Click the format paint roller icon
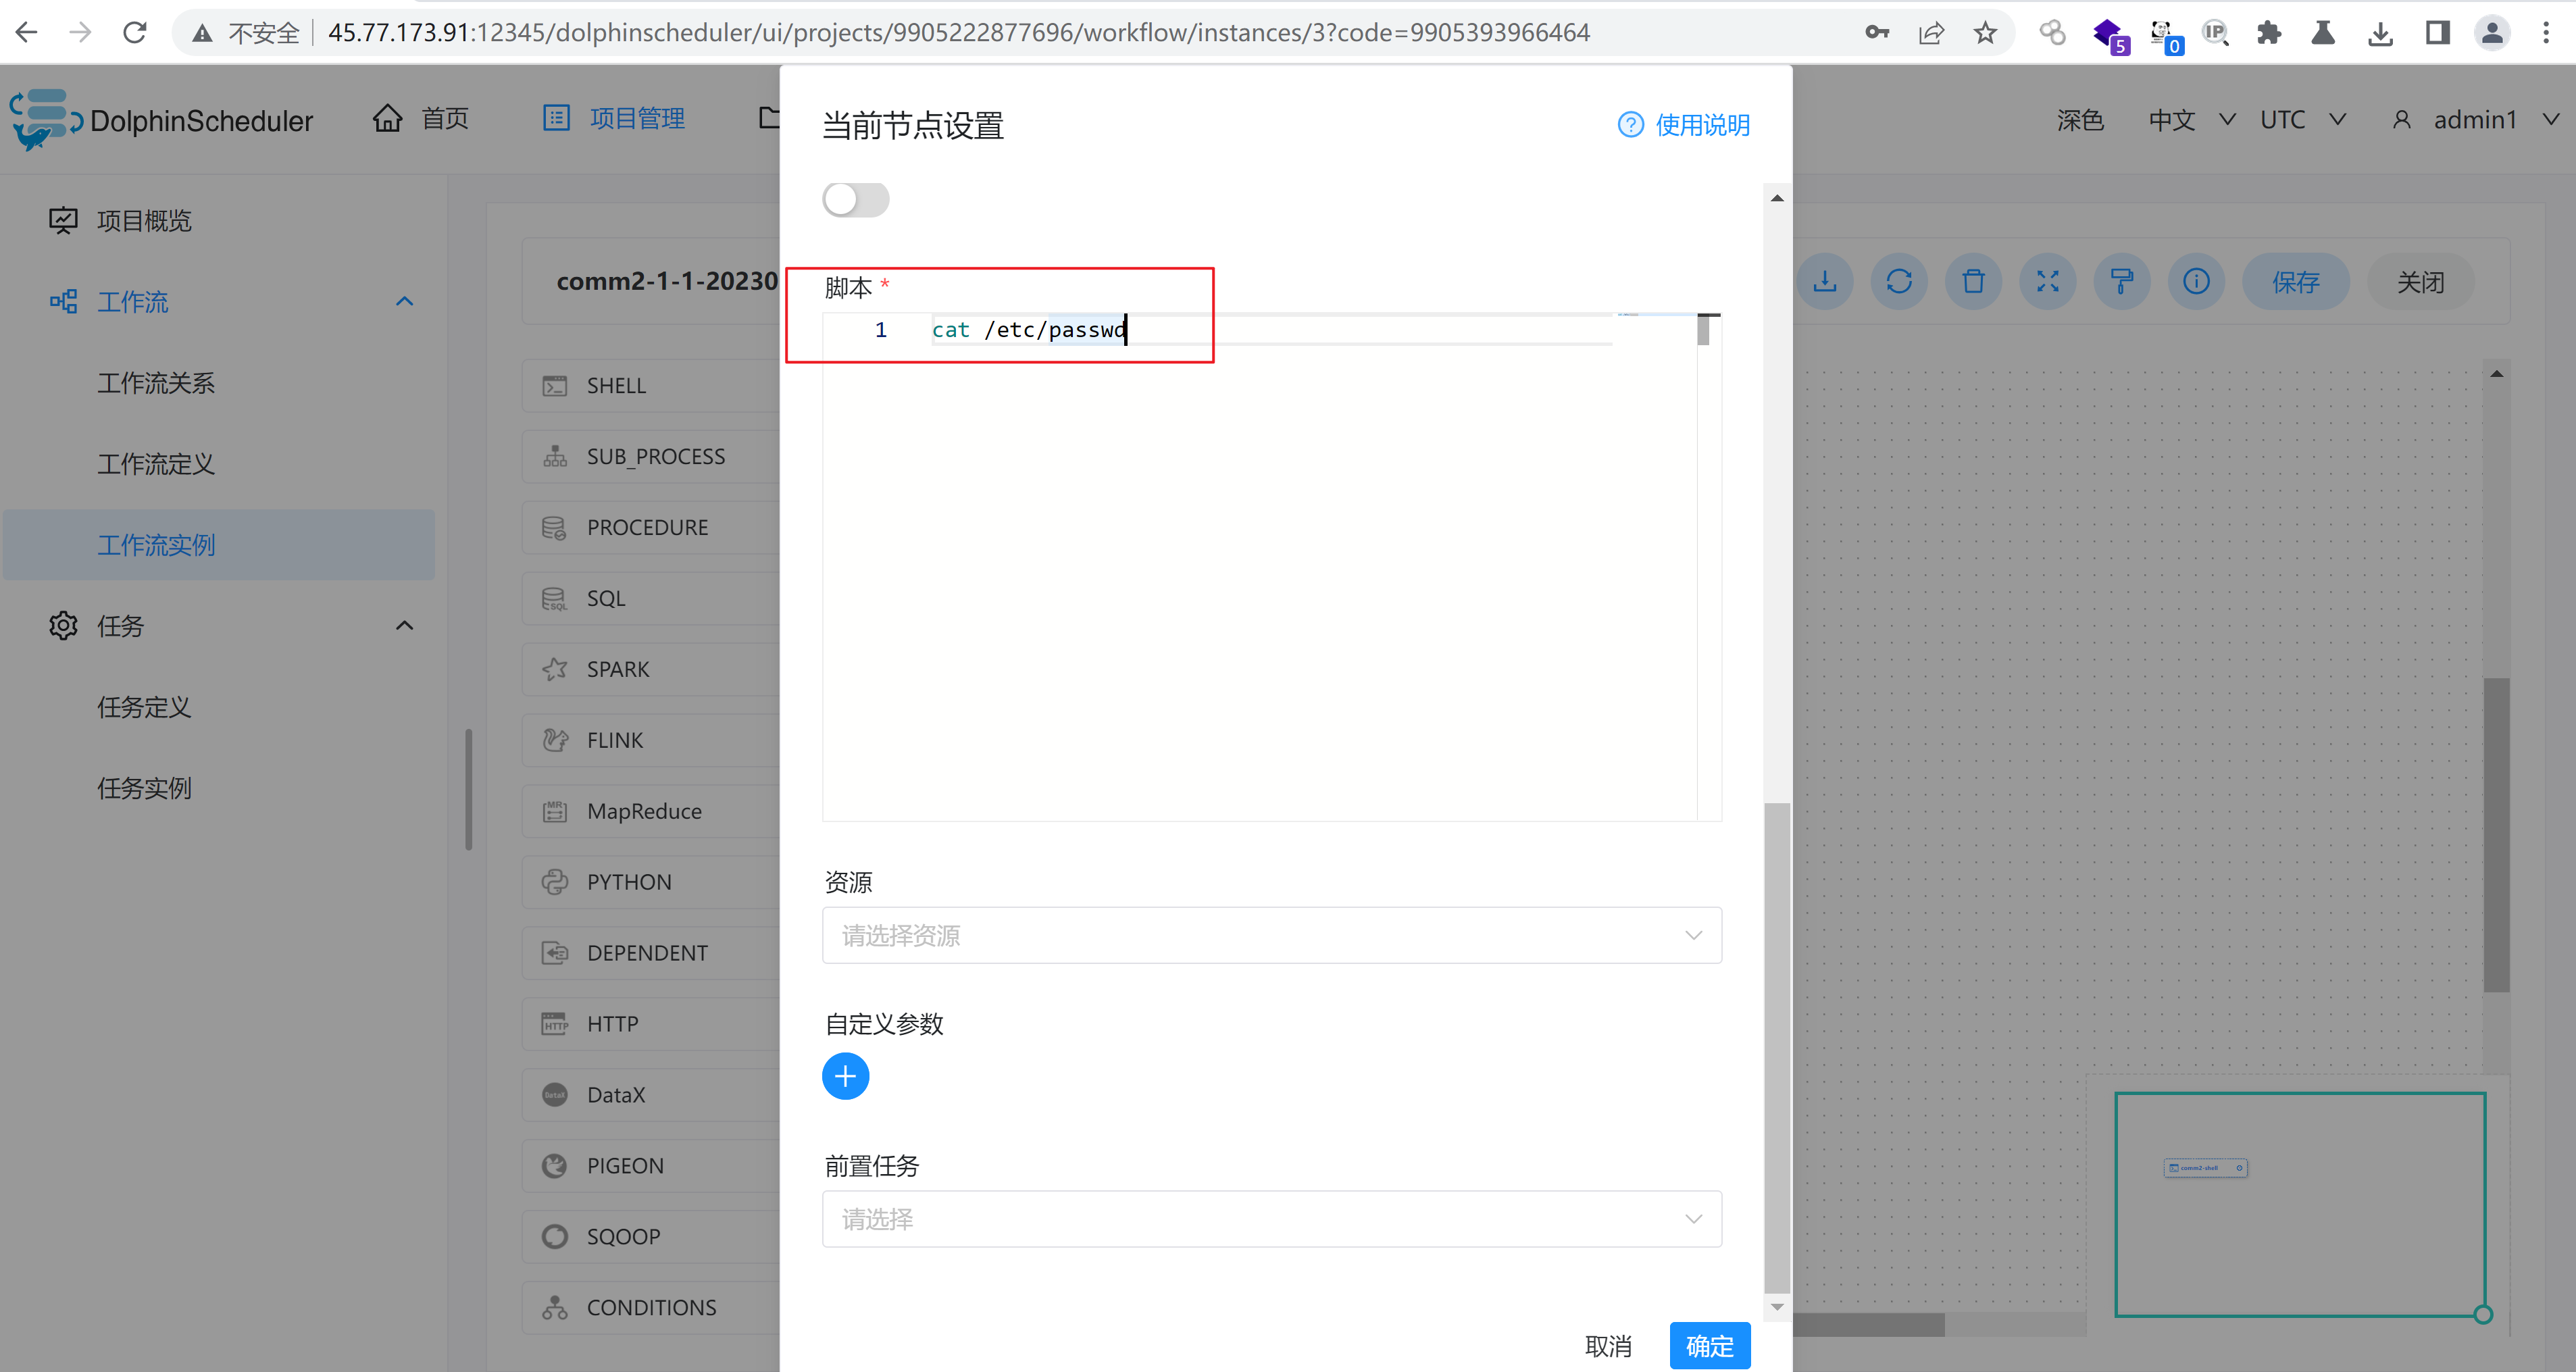This screenshot has height=1372, width=2576. 2122,282
